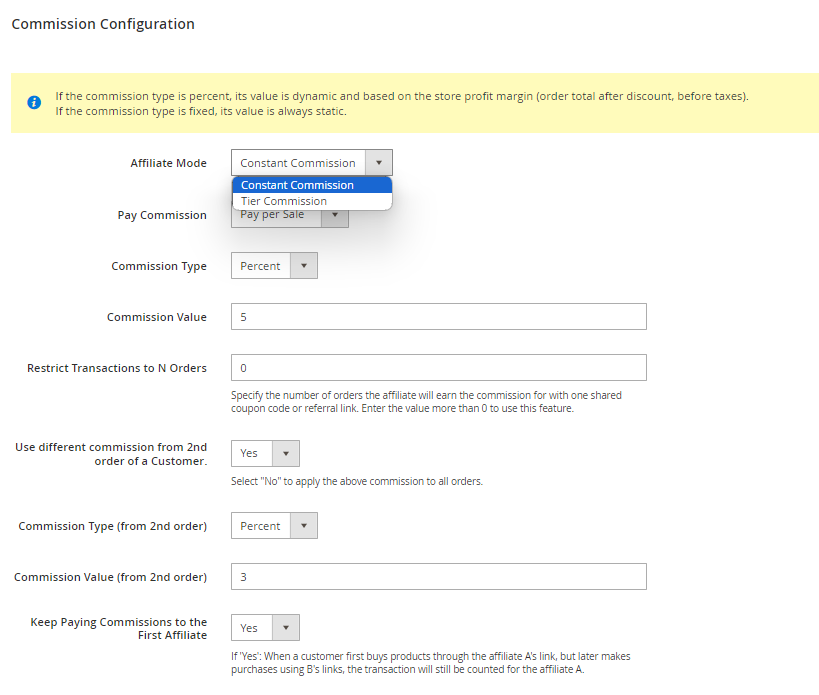Image resolution: width=819 pixels, height=695 pixels.
Task: Click the Commission Value (from 2nd order) label
Action: tap(111, 577)
